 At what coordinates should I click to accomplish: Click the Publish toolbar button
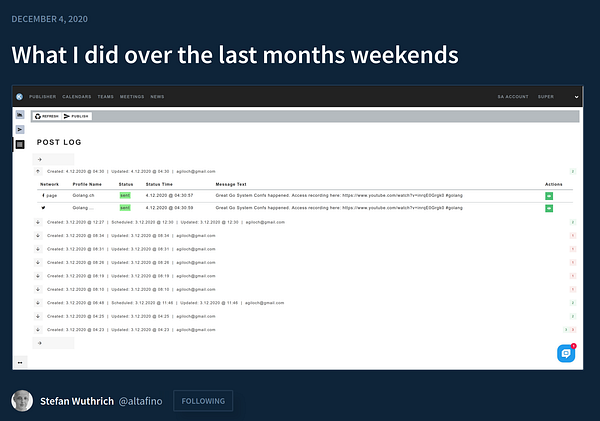pos(77,116)
